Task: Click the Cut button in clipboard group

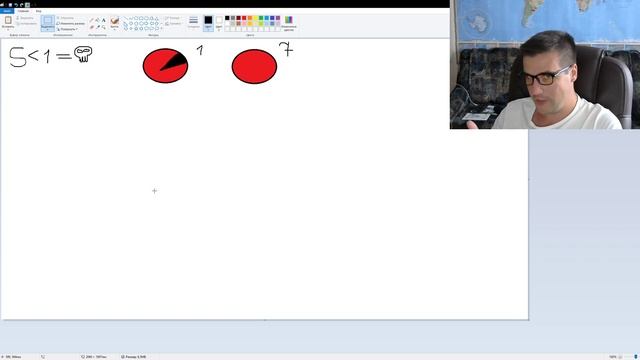Action: pos(25,18)
